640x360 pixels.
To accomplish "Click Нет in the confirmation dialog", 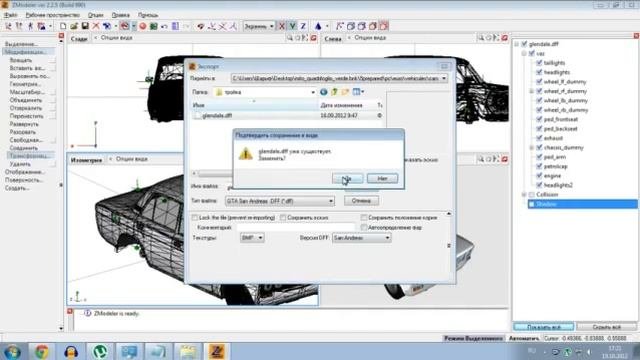I will click(x=382, y=178).
